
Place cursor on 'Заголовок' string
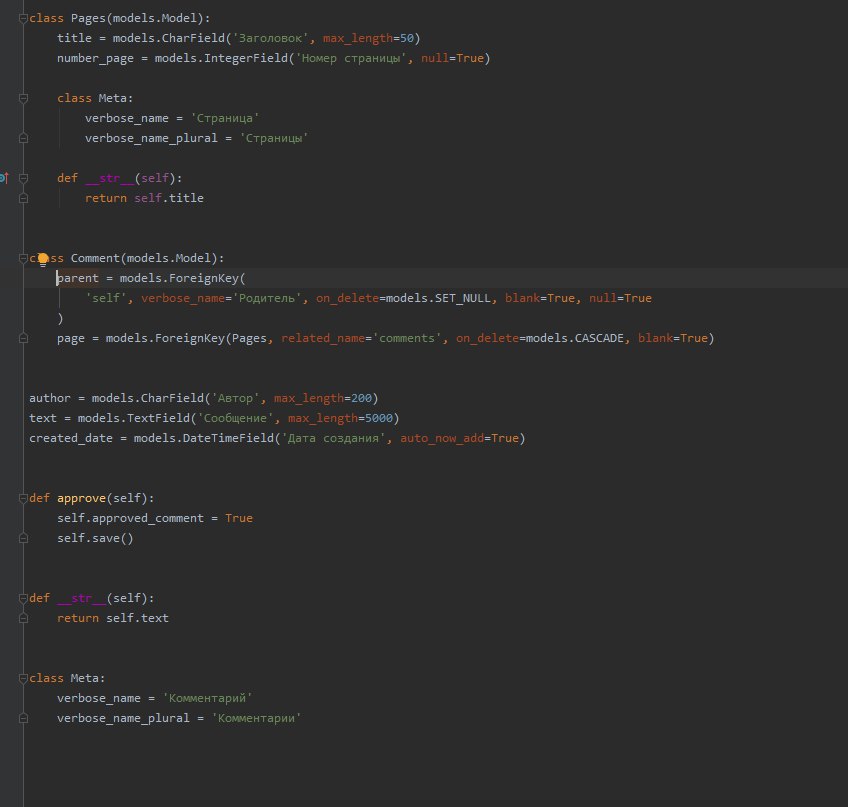coord(270,38)
